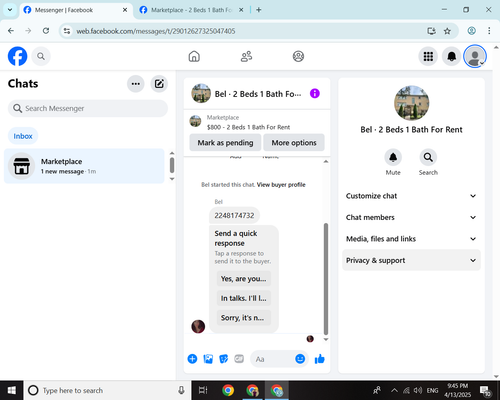Mute the conversation with bell icon
This screenshot has height=400, width=500.
tap(393, 157)
